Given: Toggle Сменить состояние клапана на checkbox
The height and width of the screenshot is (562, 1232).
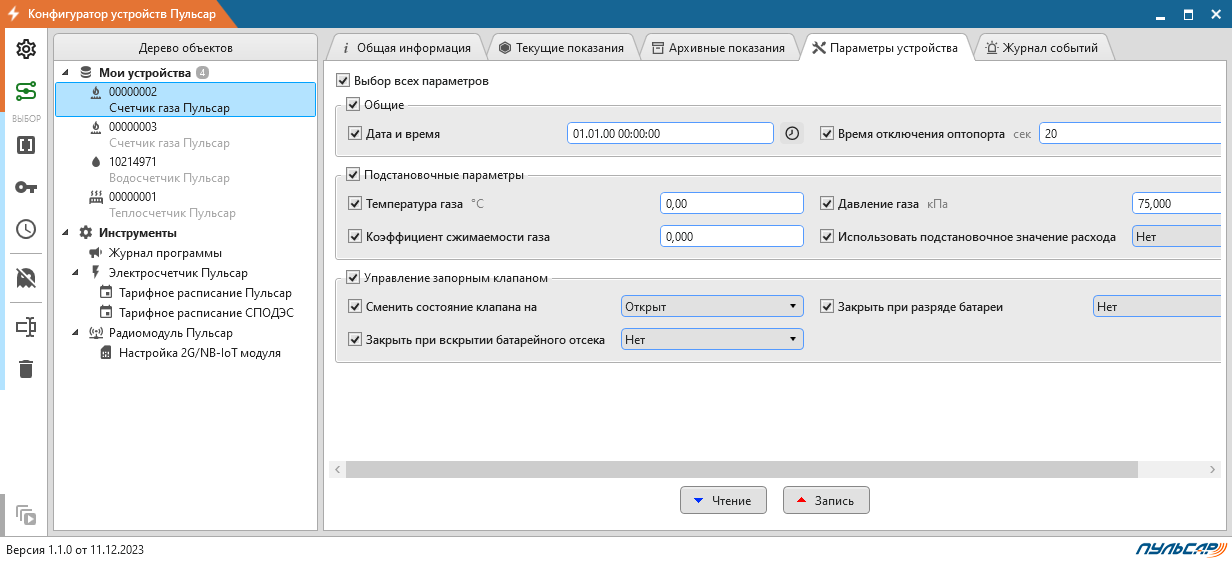Looking at the screenshot, I should coord(355,307).
